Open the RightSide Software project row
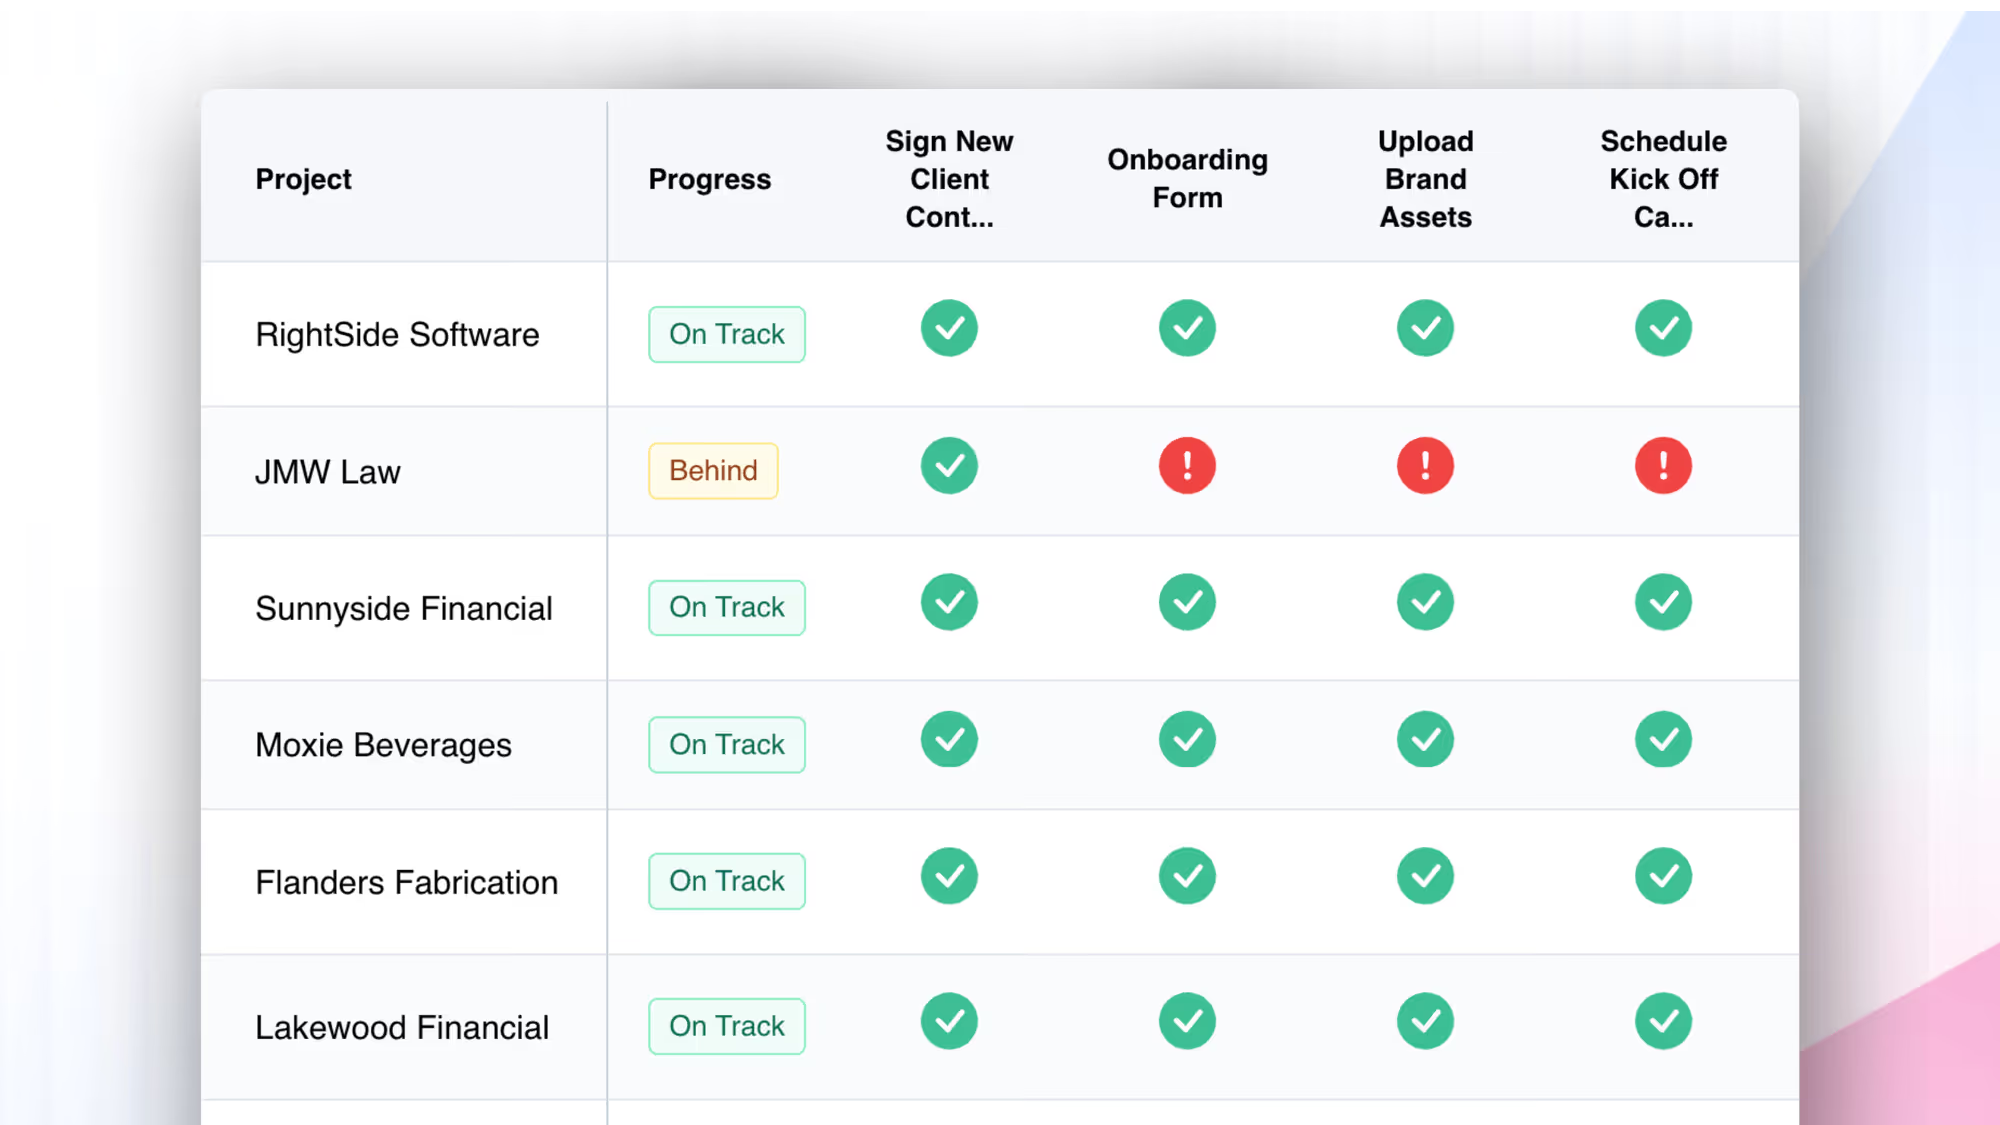The image size is (2000, 1125). click(1000, 334)
